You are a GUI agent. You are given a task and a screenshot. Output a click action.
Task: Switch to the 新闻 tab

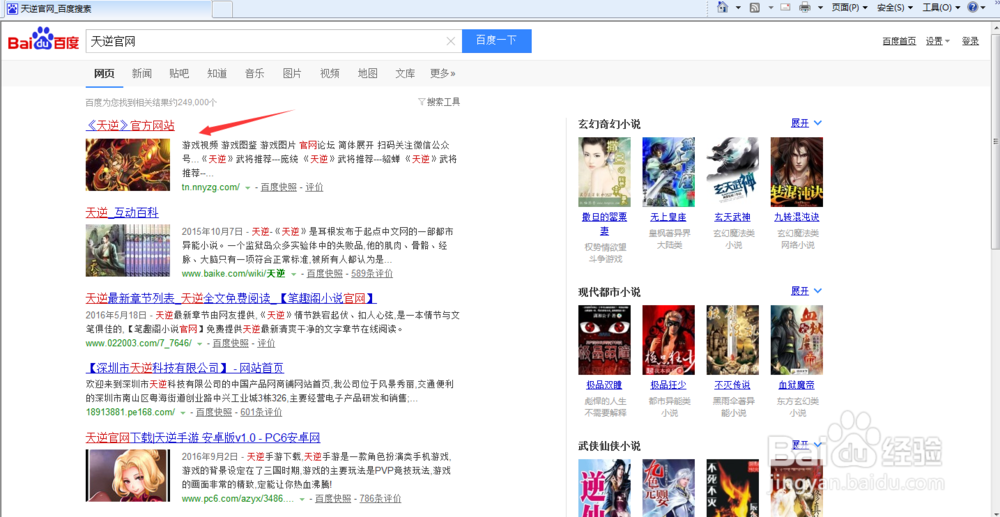pyautogui.click(x=142, y=73)
